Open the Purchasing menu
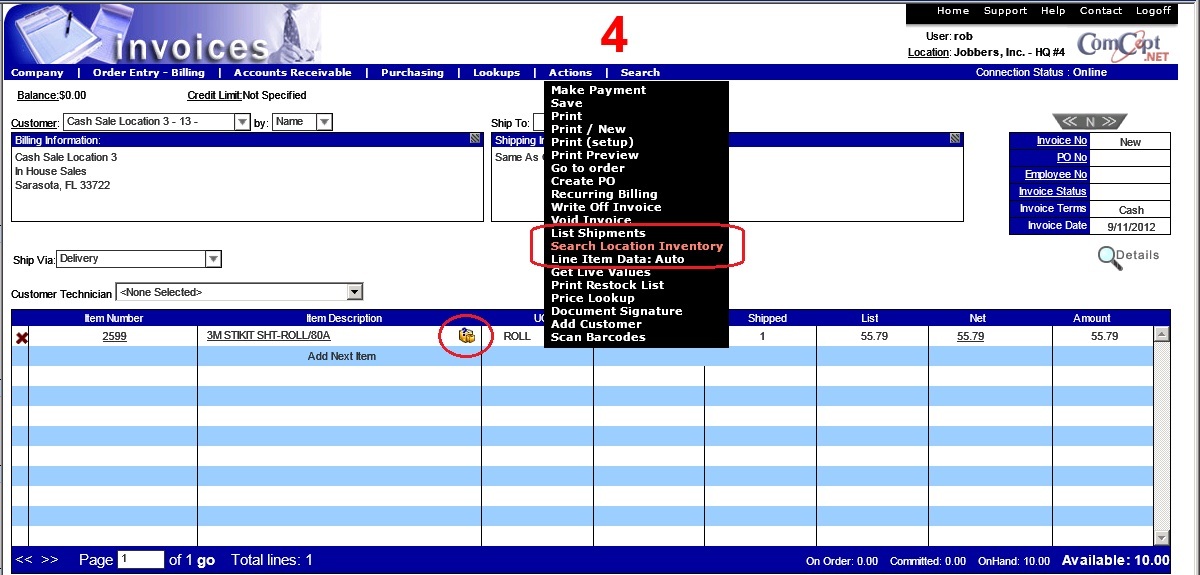The width and height of the screenshot is (1200, 575). tap(411, 73)
